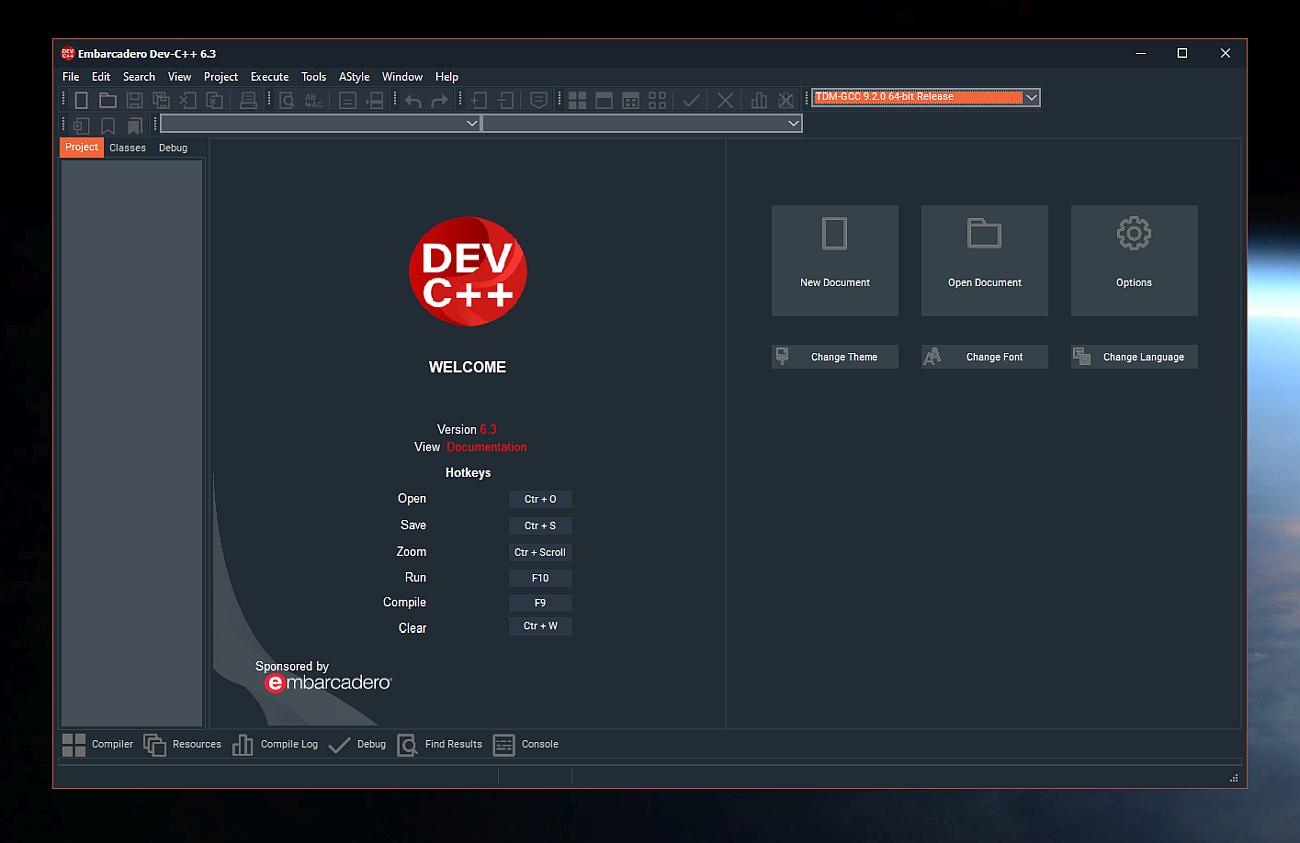Open the Tools menu

coord(314,77)
